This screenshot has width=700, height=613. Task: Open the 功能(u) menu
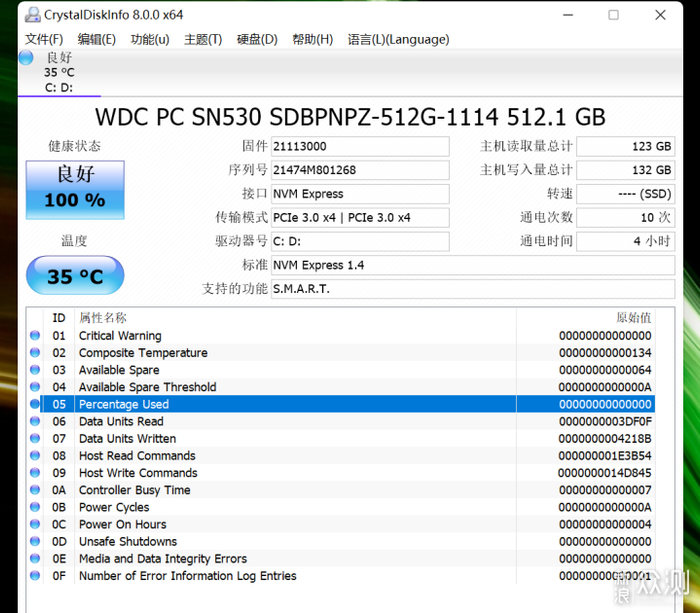[x=150, y=39]
